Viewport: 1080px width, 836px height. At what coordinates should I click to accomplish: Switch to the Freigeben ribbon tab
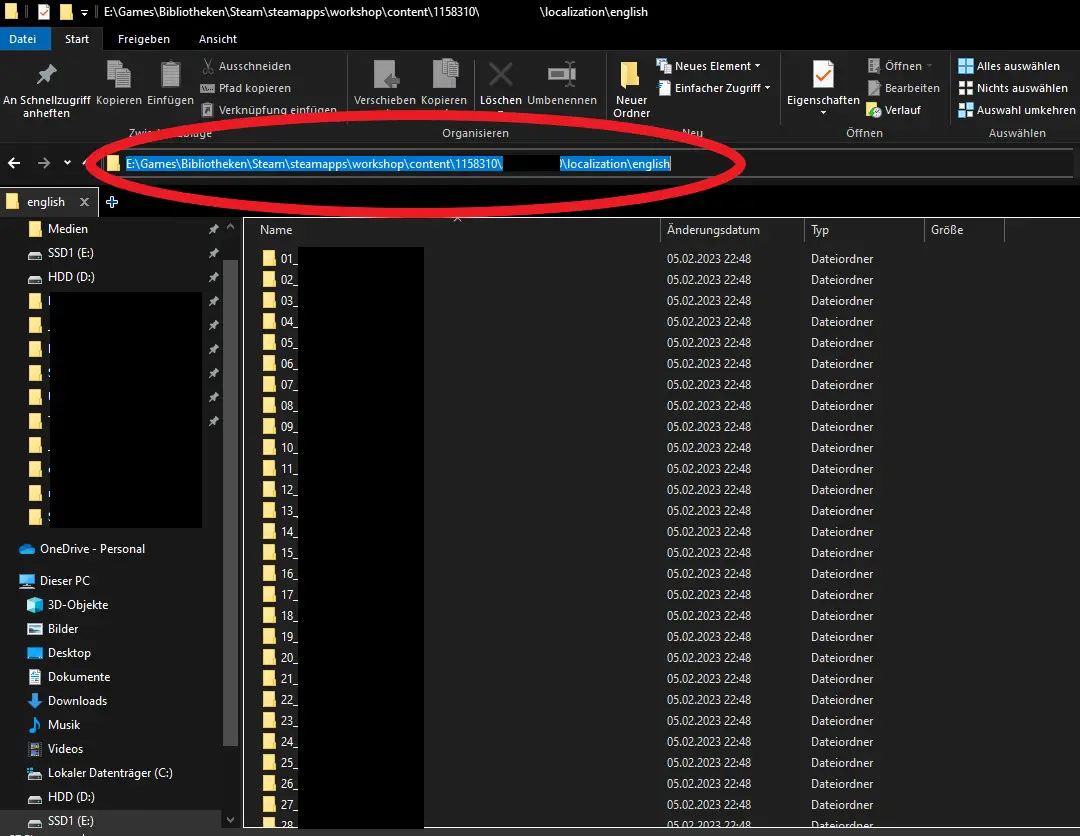coord(143,39)
